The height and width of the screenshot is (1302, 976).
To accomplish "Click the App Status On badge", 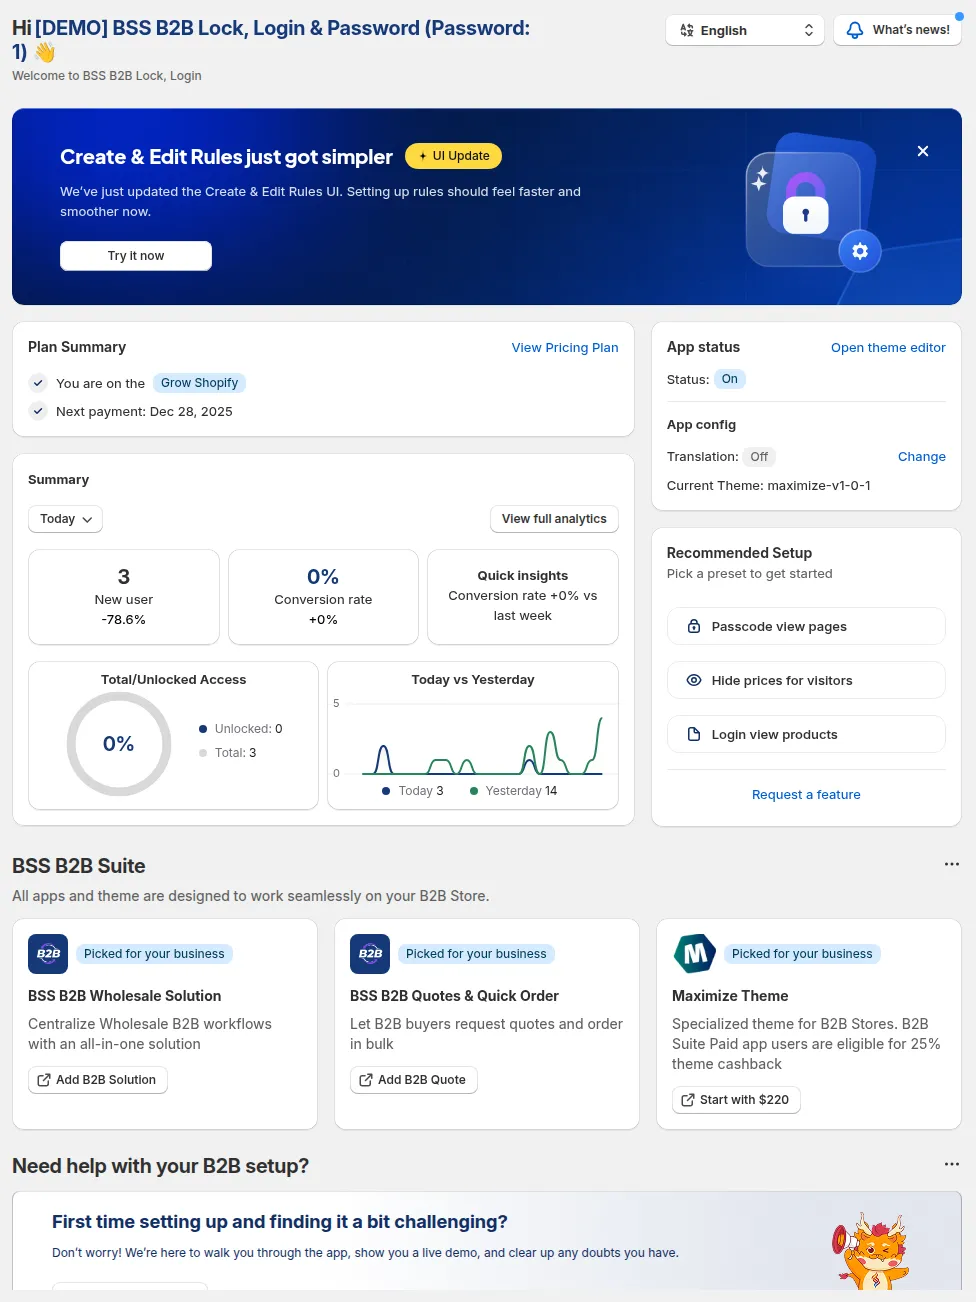I will pos(730,379).
